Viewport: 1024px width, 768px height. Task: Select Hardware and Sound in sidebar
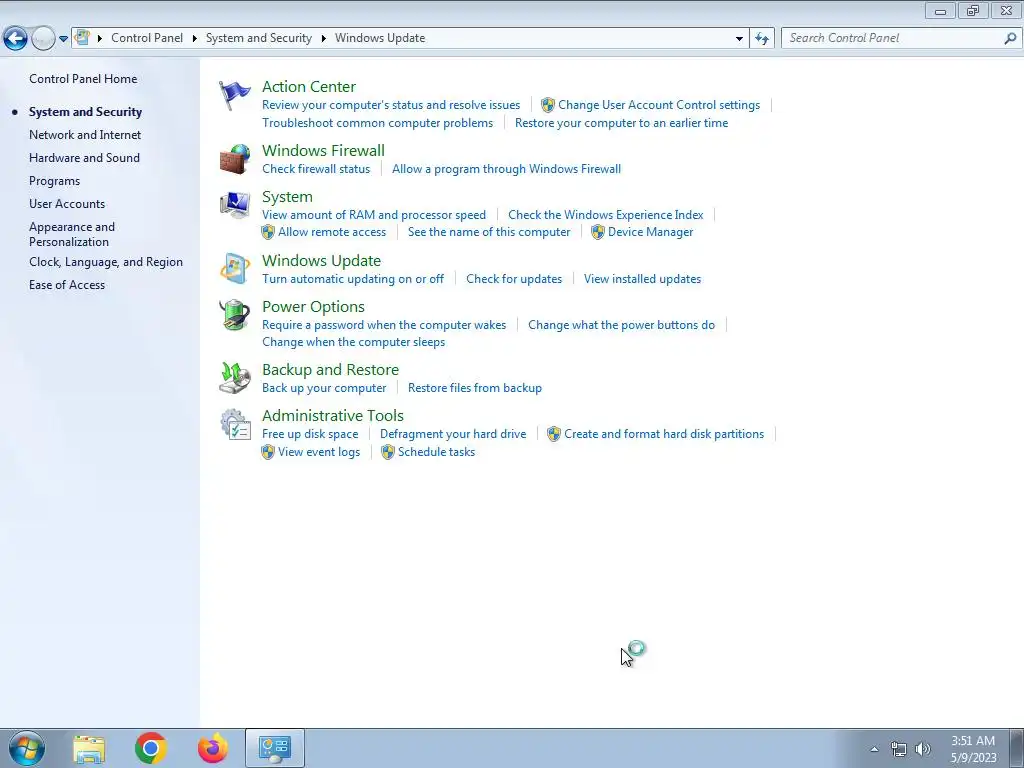pyautogui.click(x=84, y=157)
